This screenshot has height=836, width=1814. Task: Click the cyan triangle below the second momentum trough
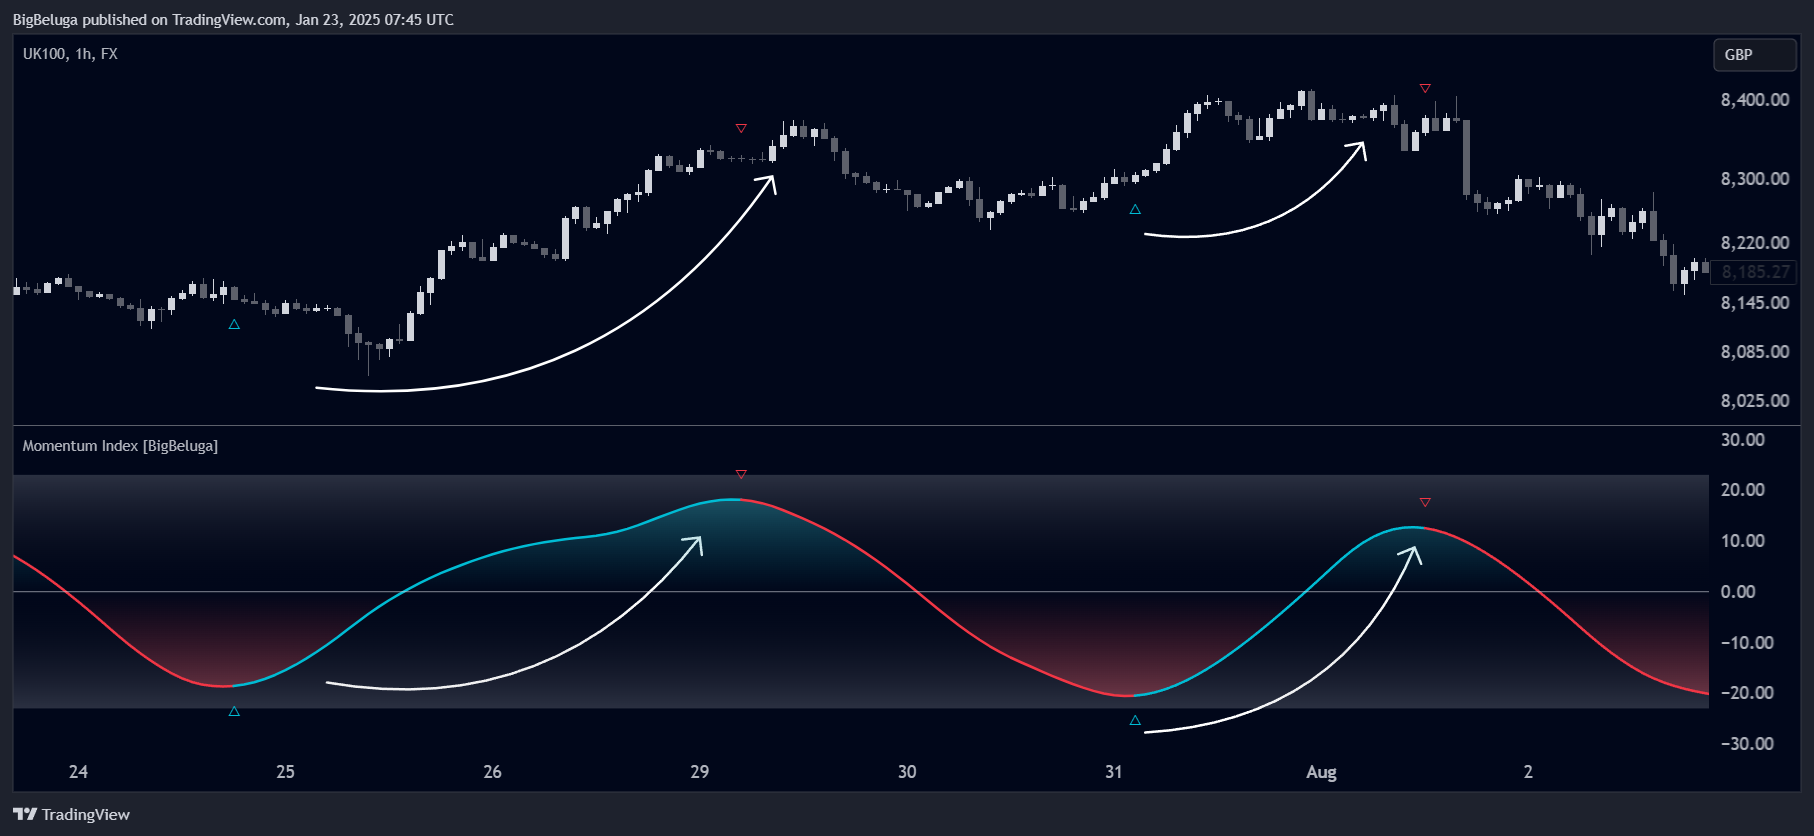click(x=1135, y=720)
